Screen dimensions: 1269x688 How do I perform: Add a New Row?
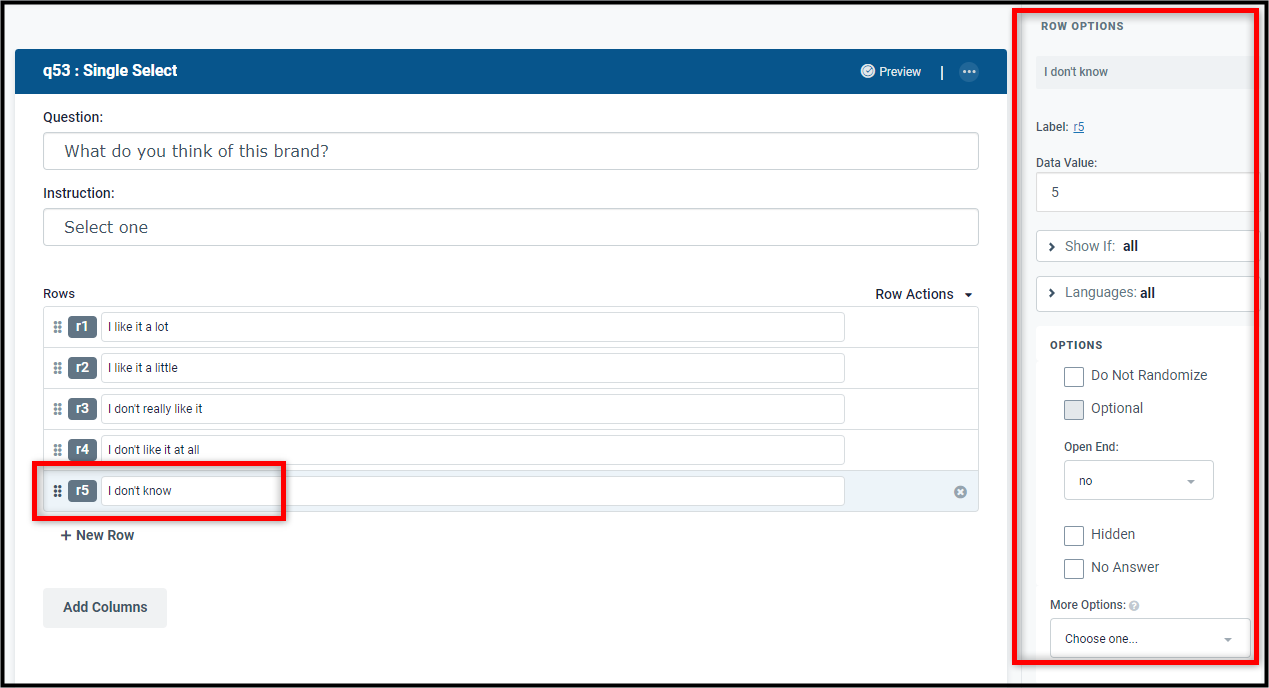[97, 536]
